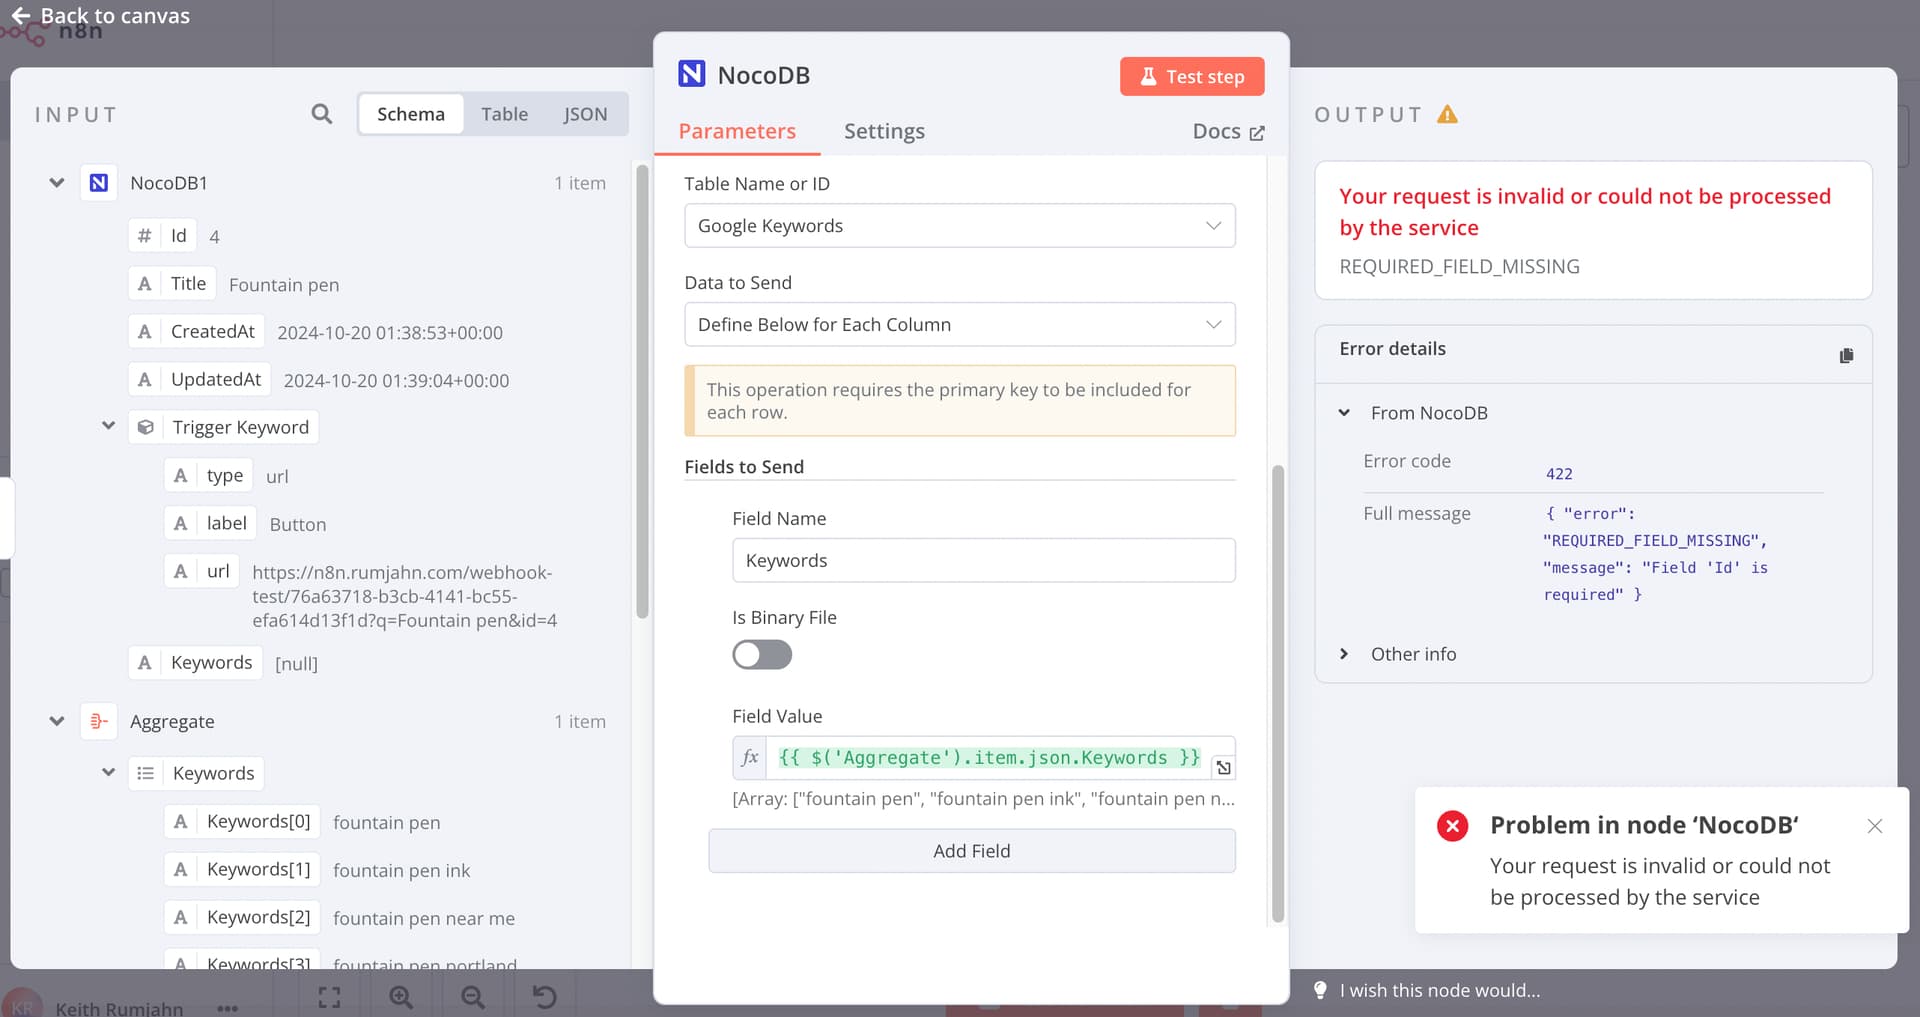Screen dimensions: 1920x1017
Task: Click the zoom out canvas icon
Action: [x=473, y=997]
